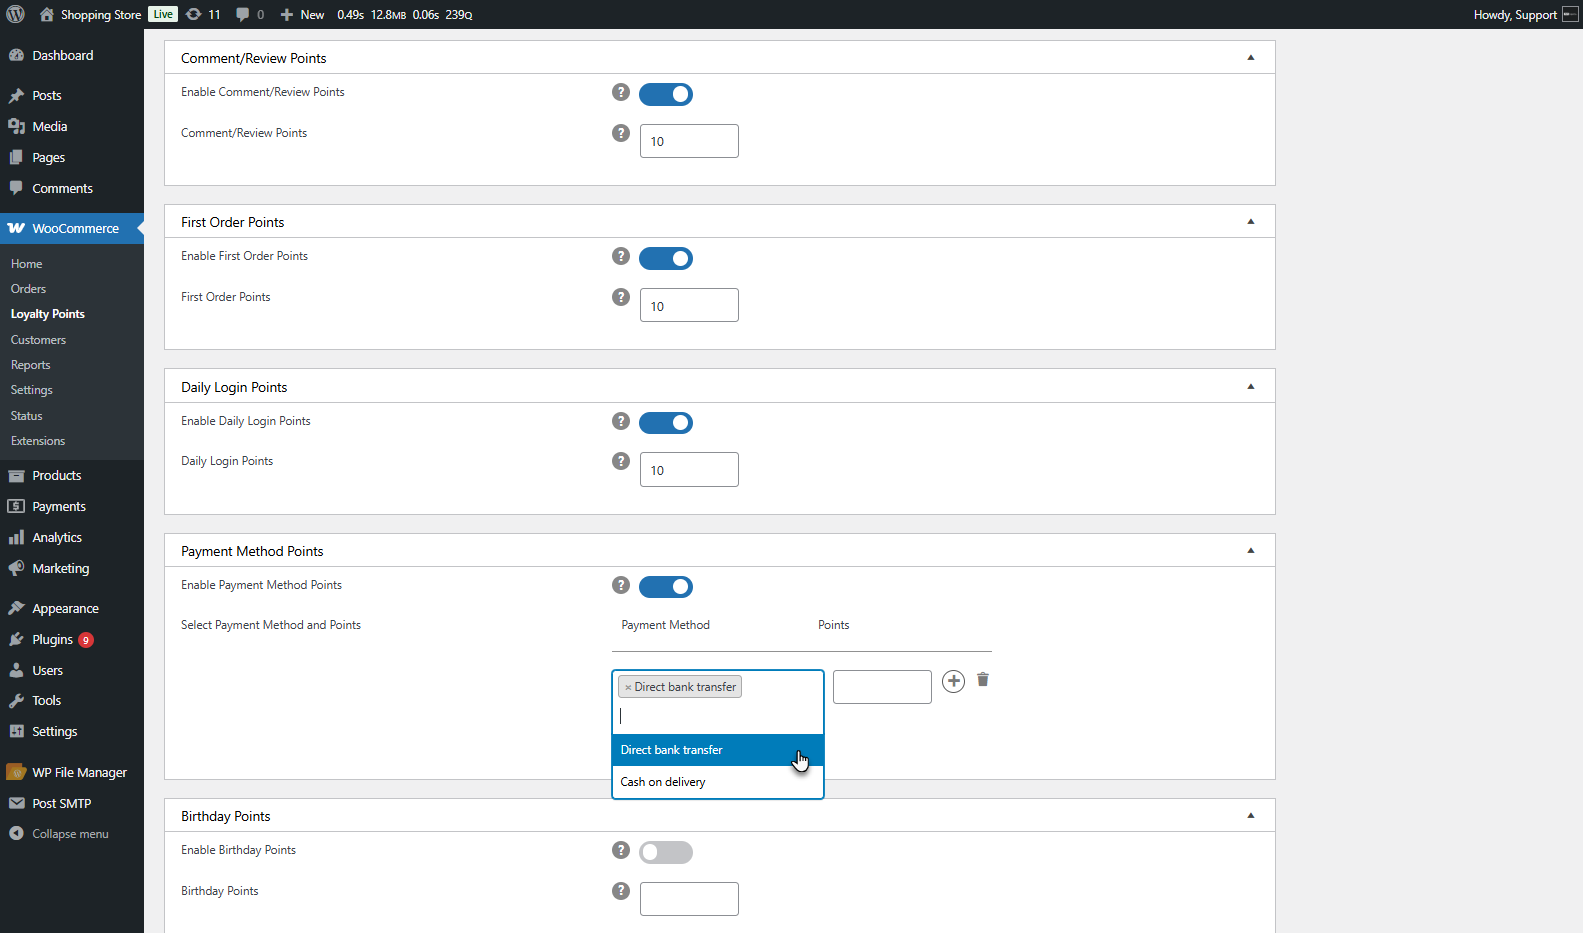Viewport: 1583px width, 933px height.
Task: Switch off Payment Method Points toggle
Action: [x=666, y=587]
